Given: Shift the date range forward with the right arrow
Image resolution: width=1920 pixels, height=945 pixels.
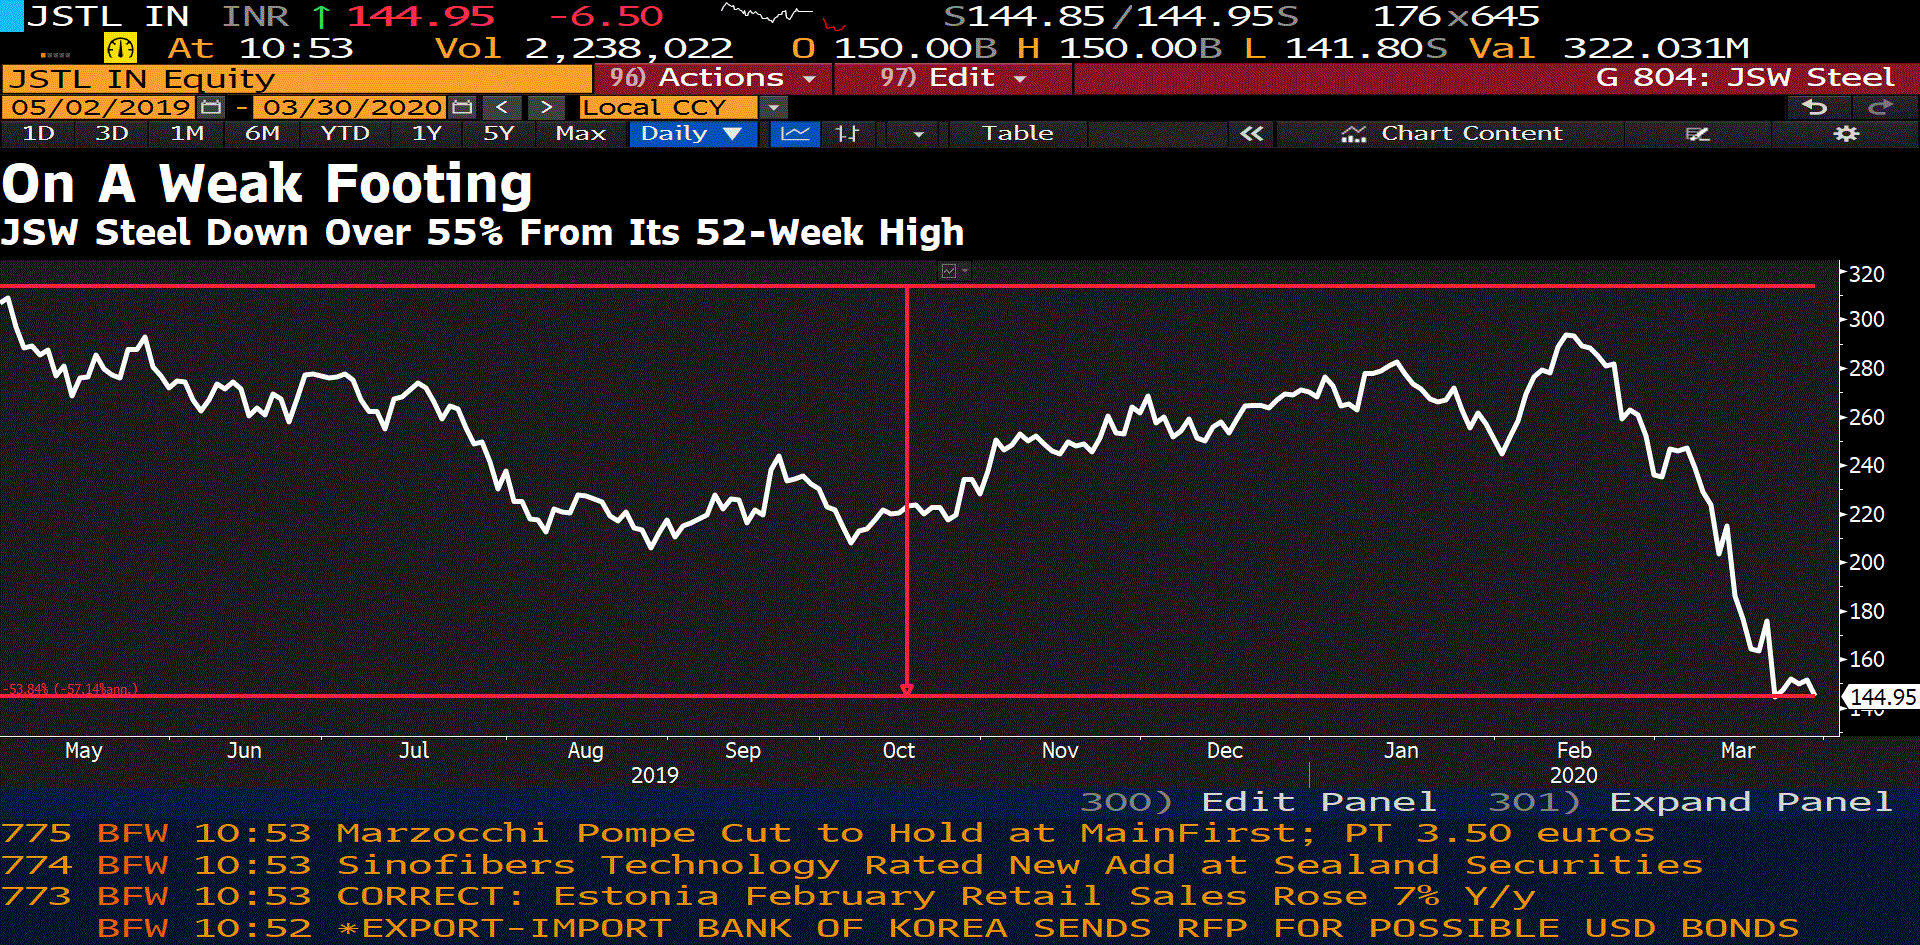Looking at the screenshot, I should tap(546, 107).
